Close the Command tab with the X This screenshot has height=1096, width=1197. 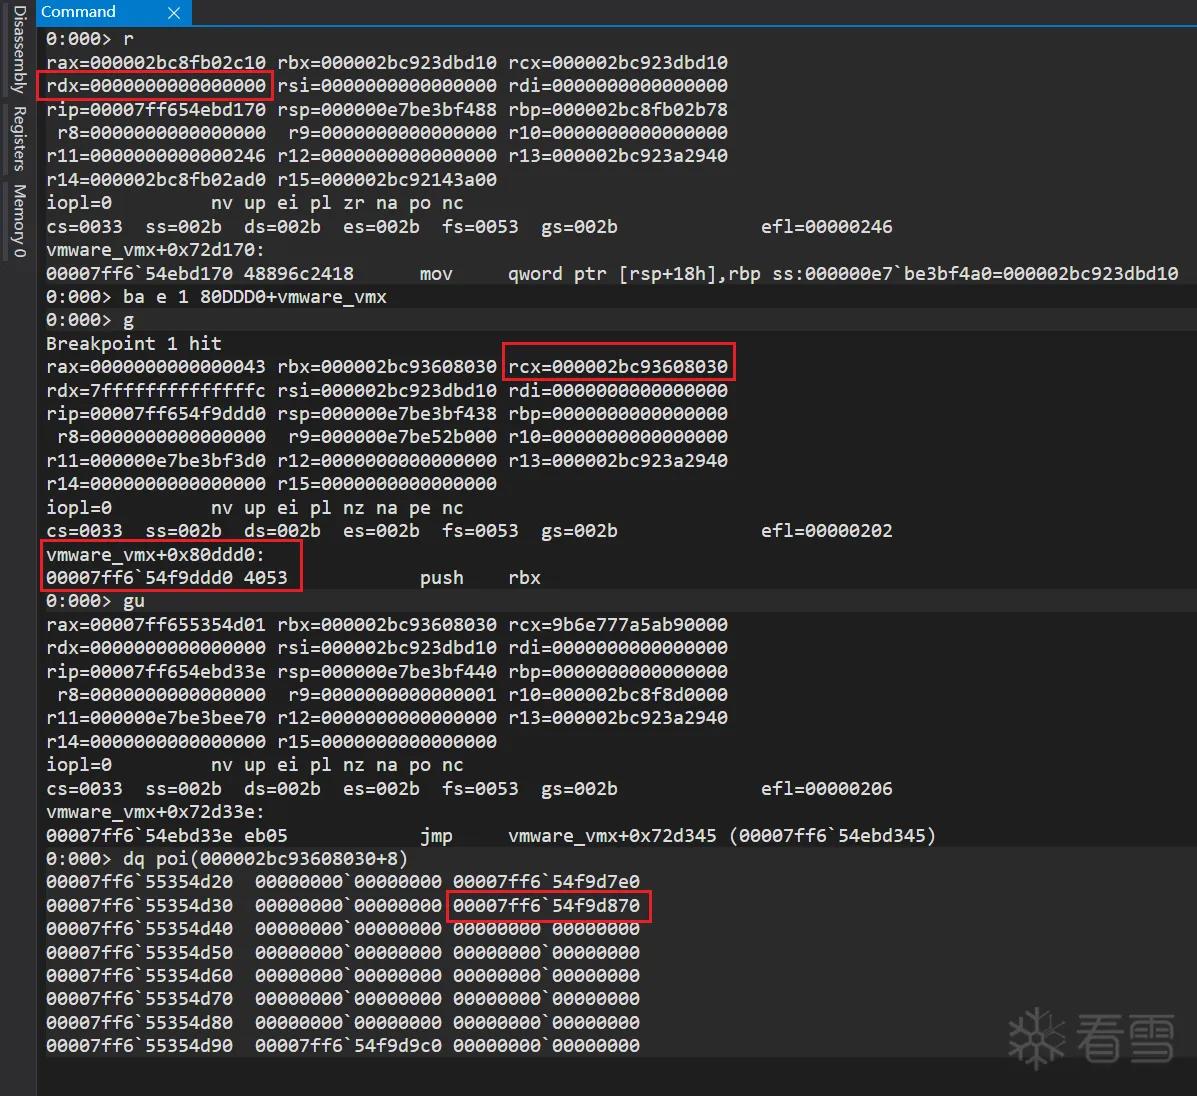click(x=174, y=12)
